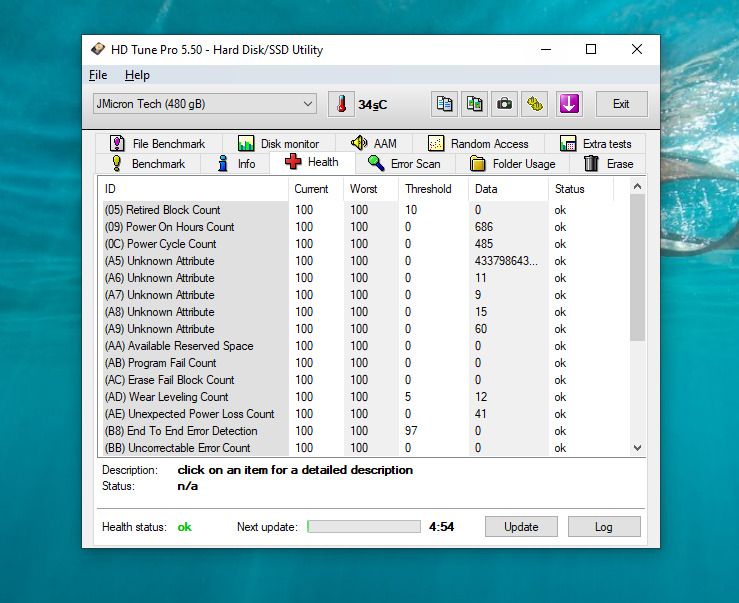Open the Error Scan tab
Image resolution: width=739 pixels, height=603 pixels.
click(404, 164)
